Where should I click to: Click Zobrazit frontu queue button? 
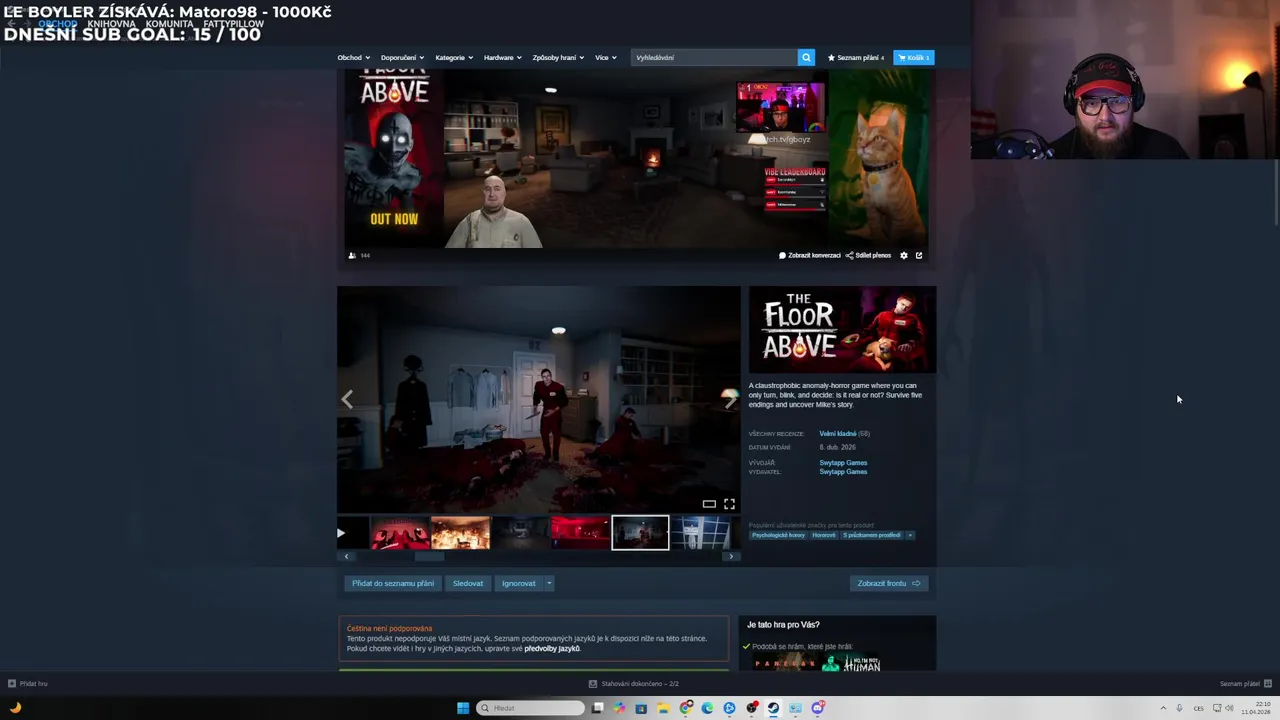888,583
